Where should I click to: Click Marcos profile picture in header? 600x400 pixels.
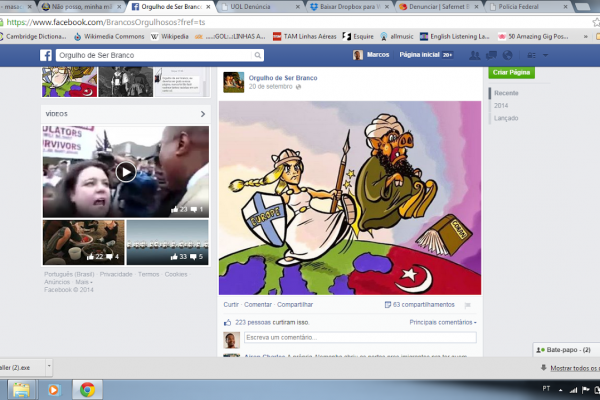[x=358, y=55]
